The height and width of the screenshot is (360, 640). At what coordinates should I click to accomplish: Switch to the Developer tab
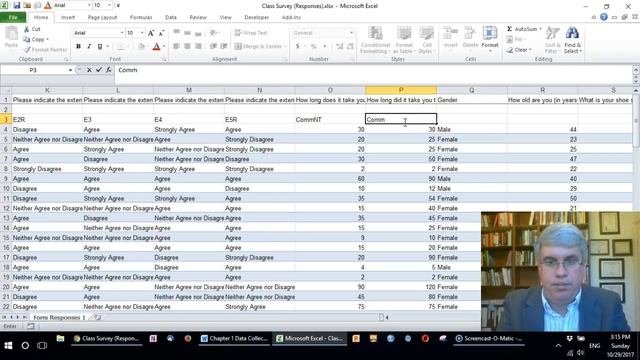tap(256, 17)
